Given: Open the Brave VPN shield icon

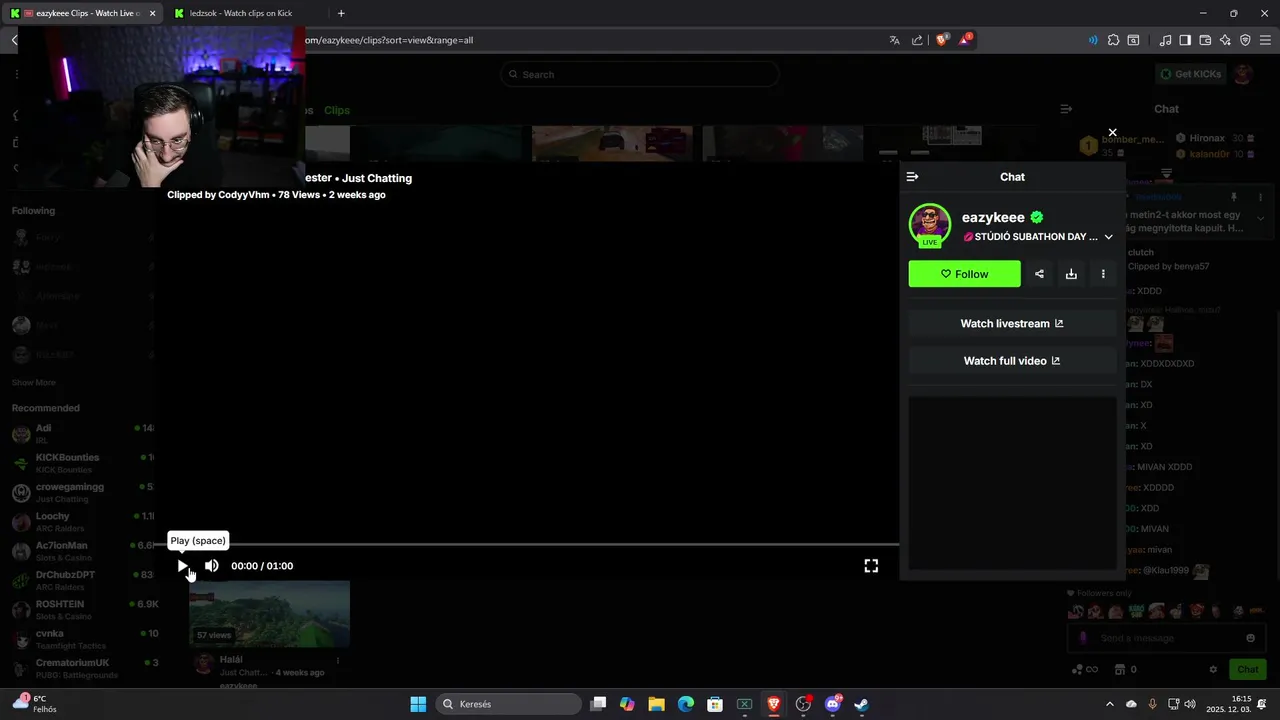Looking at the screenshot, I should click(x=1245, y=40).
